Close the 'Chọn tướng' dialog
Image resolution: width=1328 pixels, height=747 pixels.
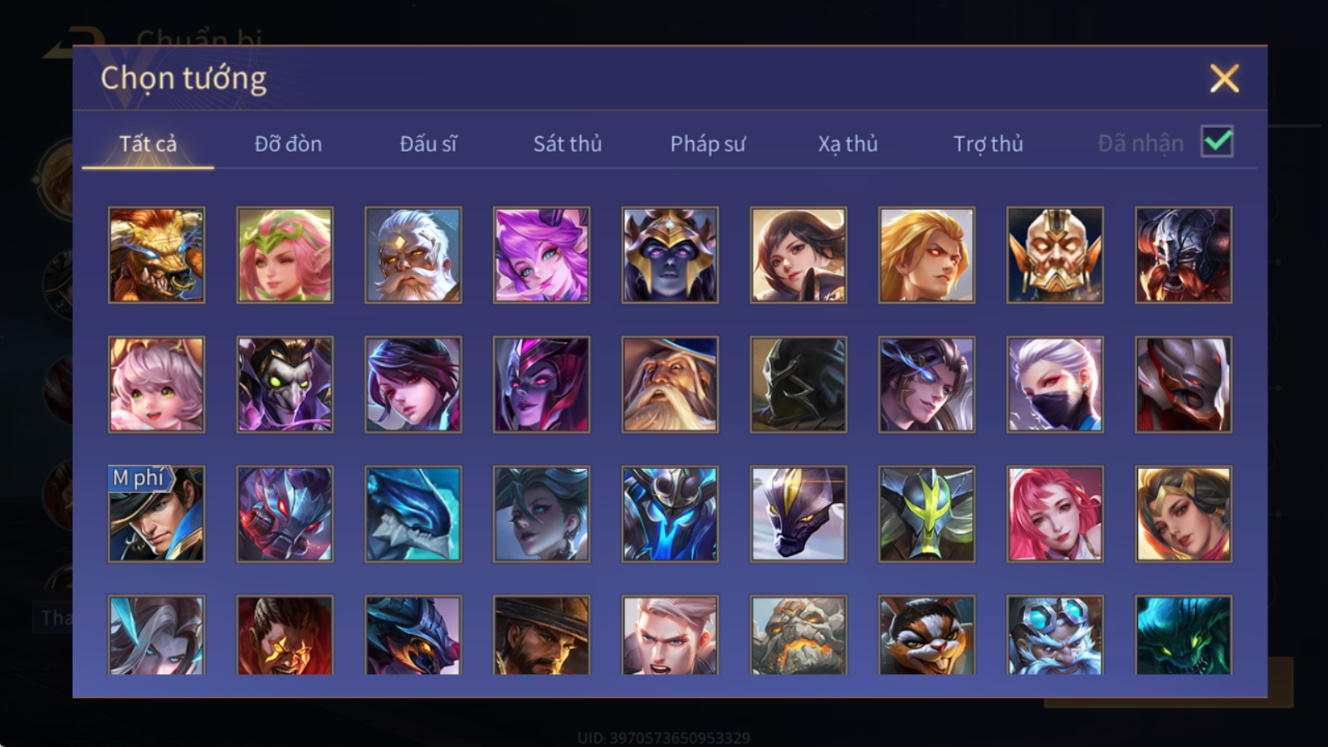[x=1224, y=78]
